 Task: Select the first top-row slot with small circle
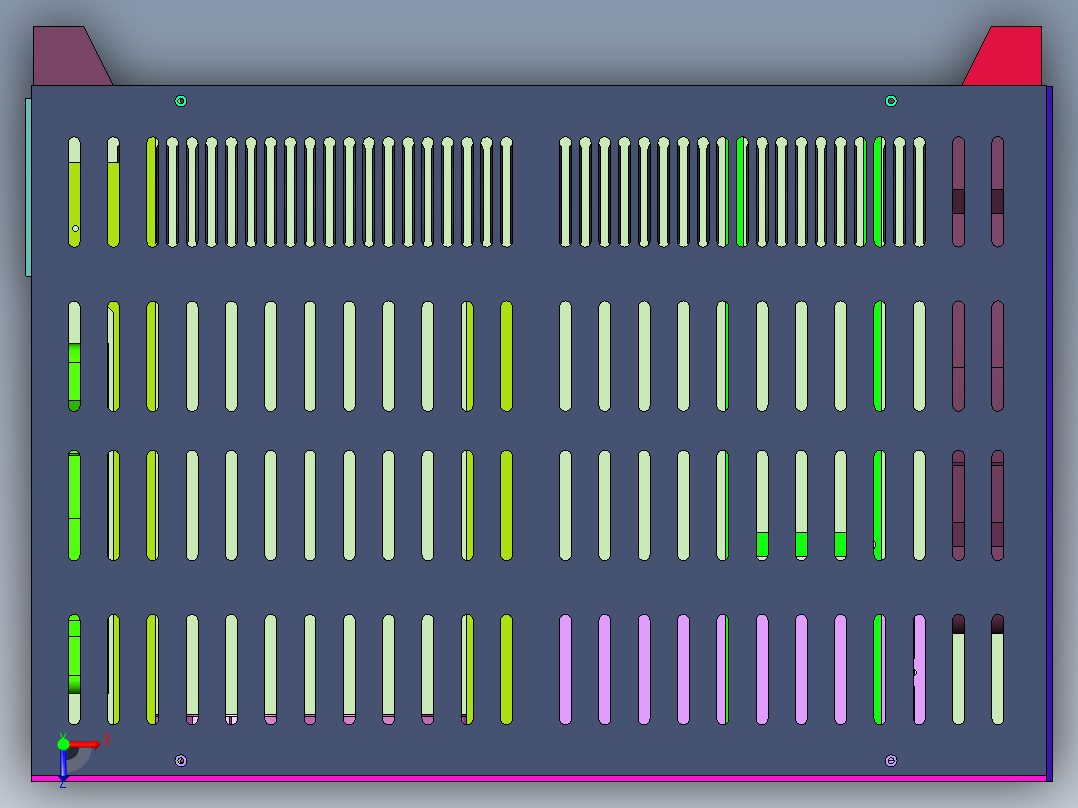pyautogui.click(x=74, y=192)
